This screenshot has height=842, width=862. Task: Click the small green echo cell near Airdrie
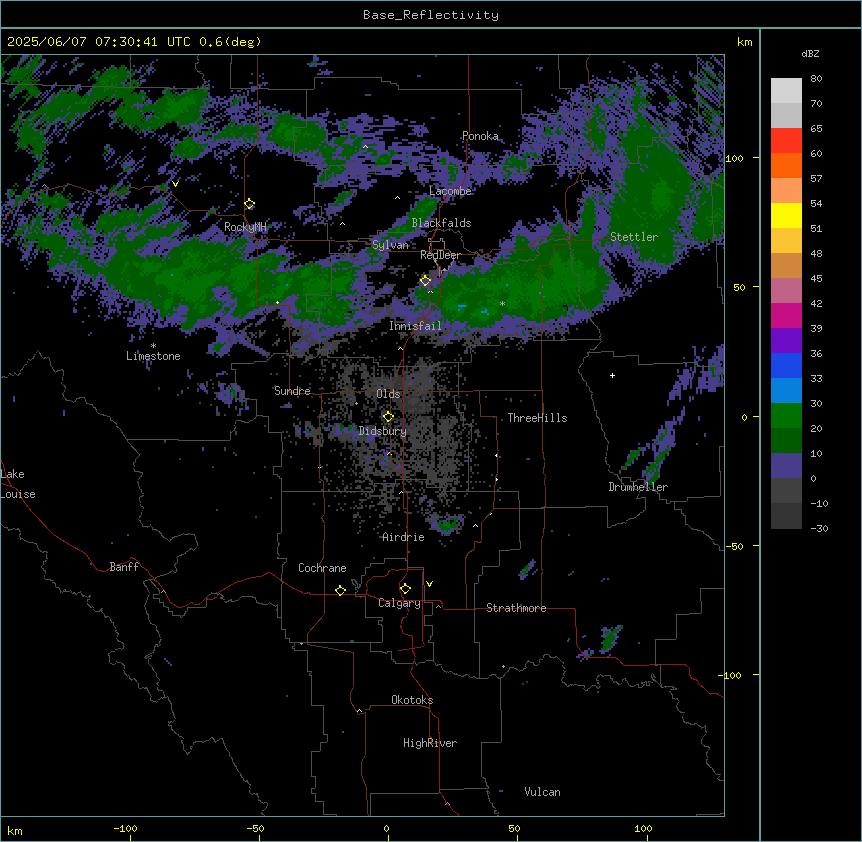coord(447,524)
